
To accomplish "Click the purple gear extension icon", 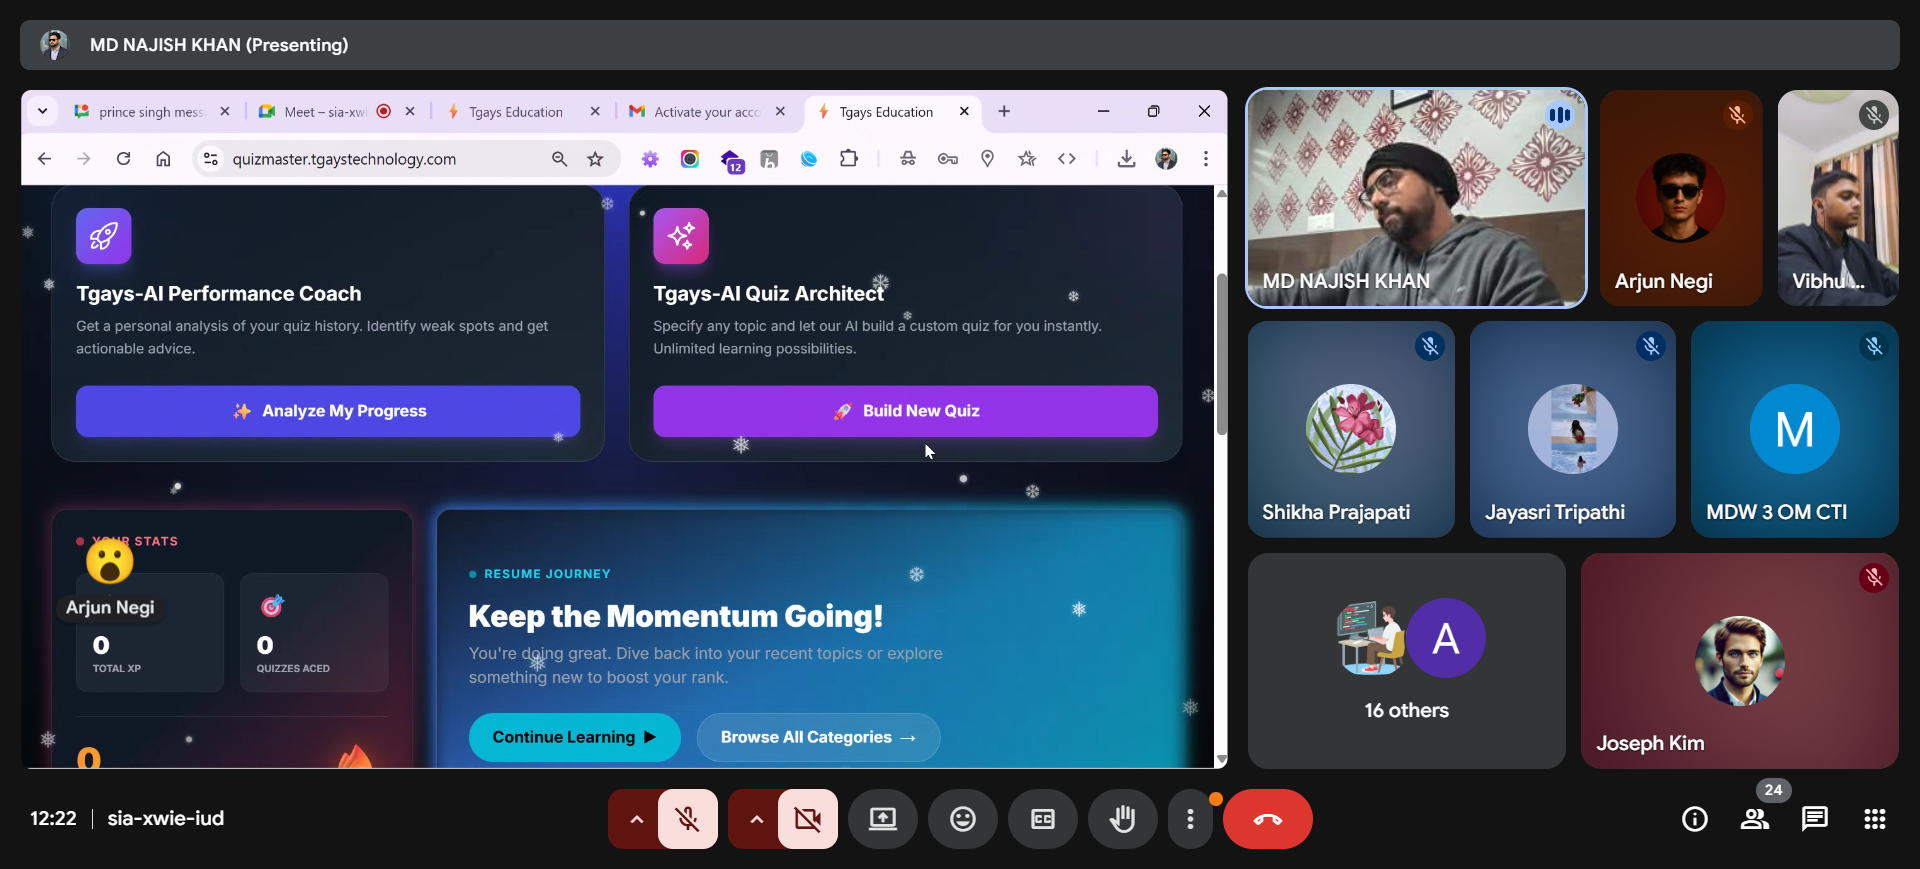I will pyautogui.click(x=650, y=159).
